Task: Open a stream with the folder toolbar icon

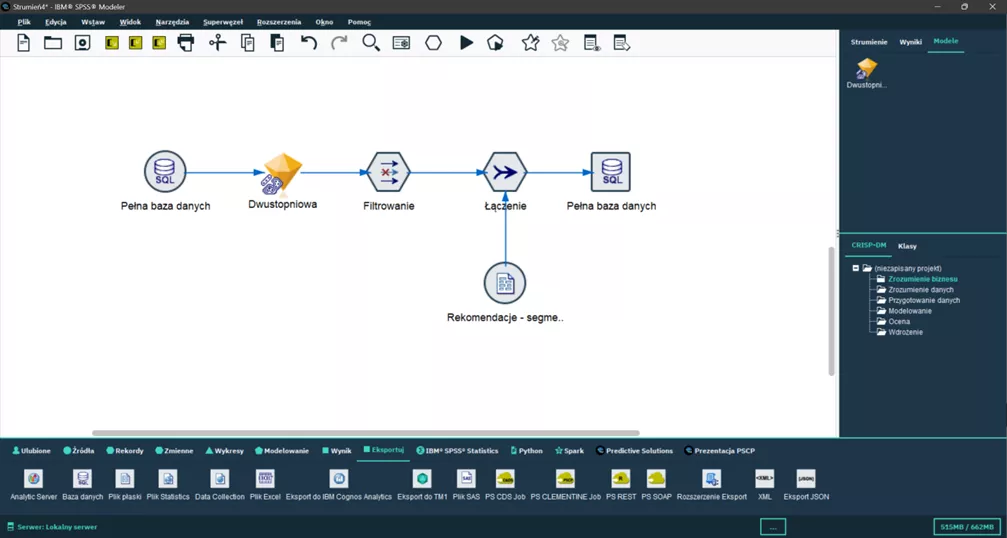Action: (x=53, y=43)
